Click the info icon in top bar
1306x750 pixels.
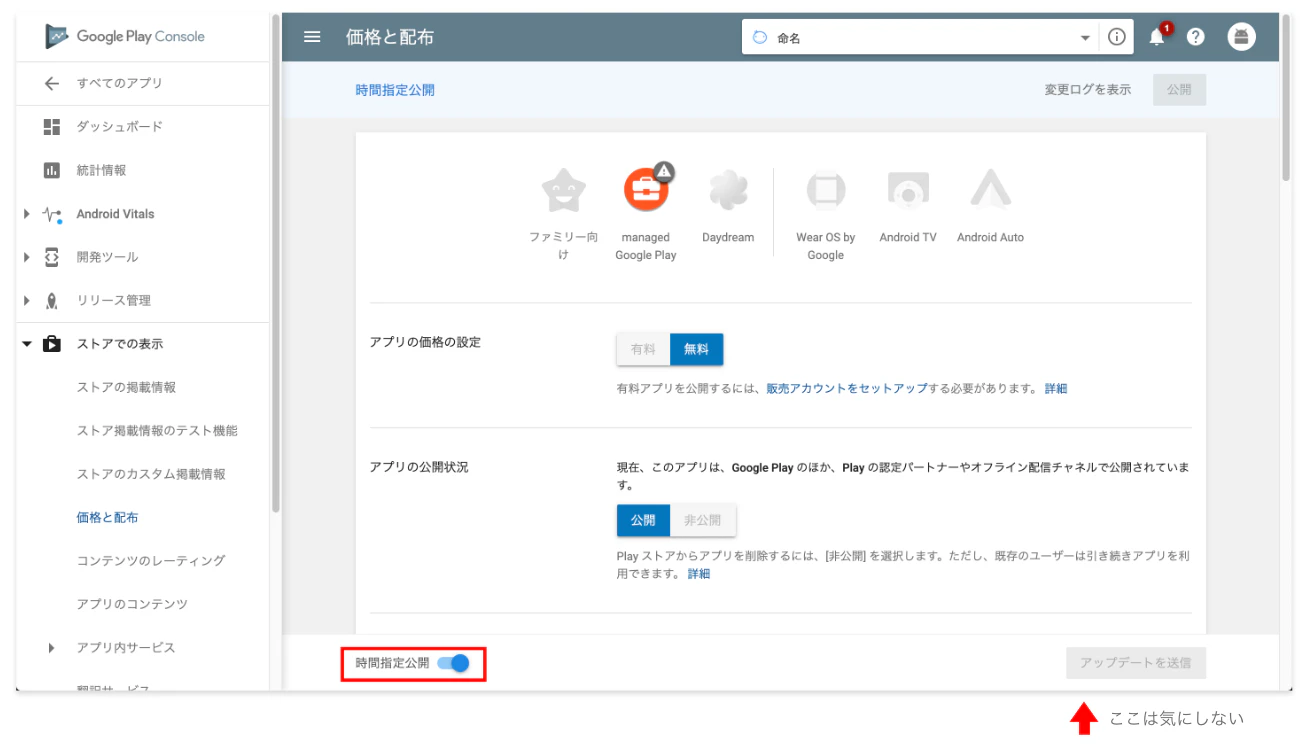pos(1117,37)
